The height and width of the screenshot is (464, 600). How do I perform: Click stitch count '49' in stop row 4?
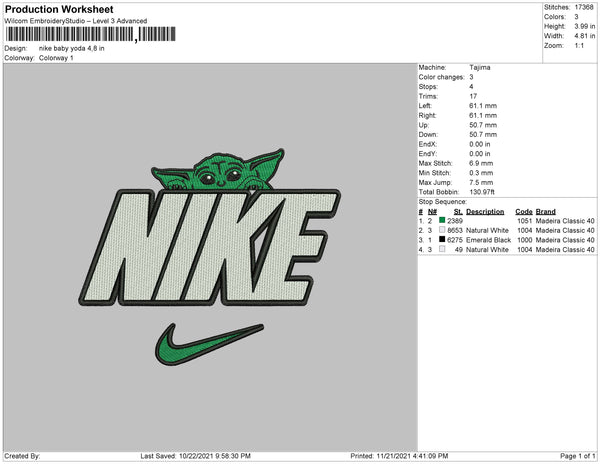(459, 250)
